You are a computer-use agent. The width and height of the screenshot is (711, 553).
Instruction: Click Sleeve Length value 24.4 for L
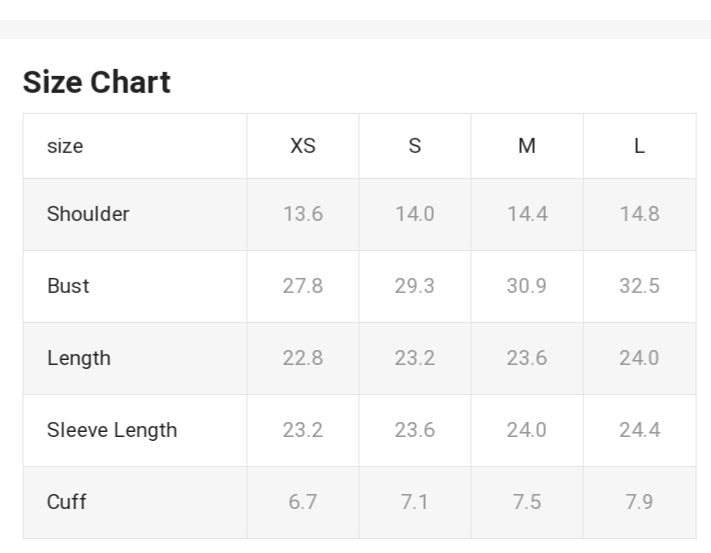click(x=639, y=430)
